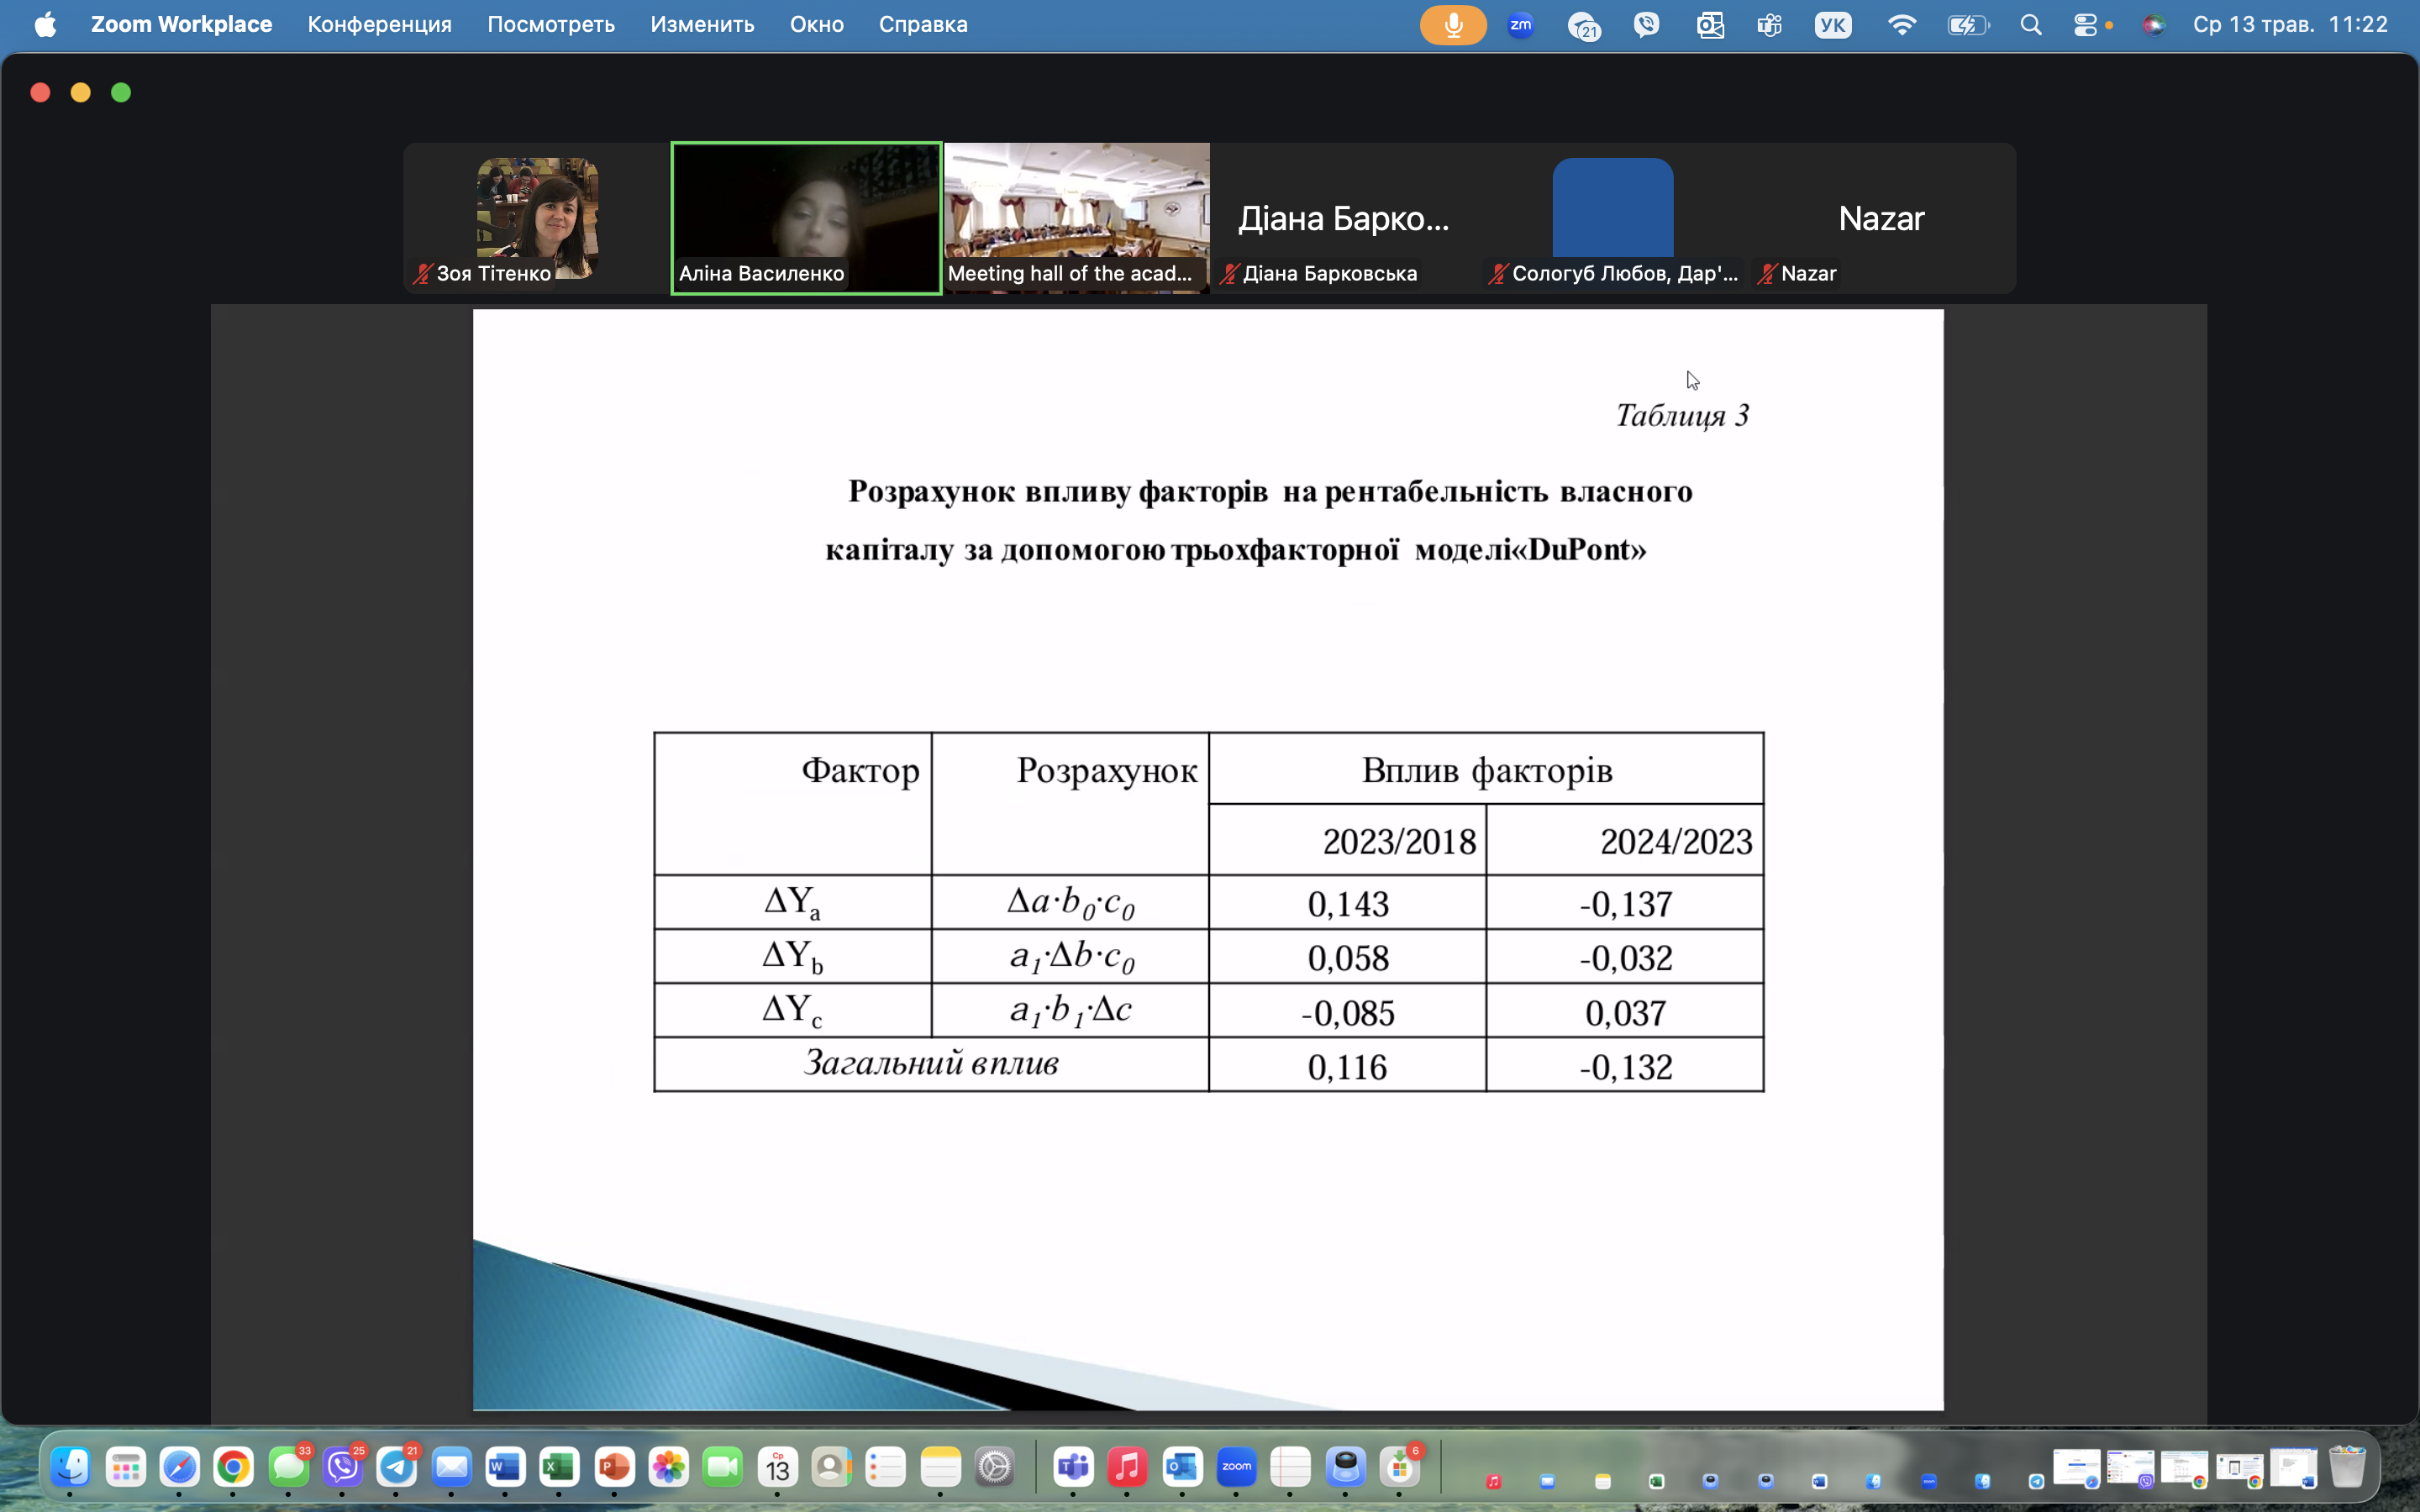Expand the battery status menu

[x=1968, y=25]
